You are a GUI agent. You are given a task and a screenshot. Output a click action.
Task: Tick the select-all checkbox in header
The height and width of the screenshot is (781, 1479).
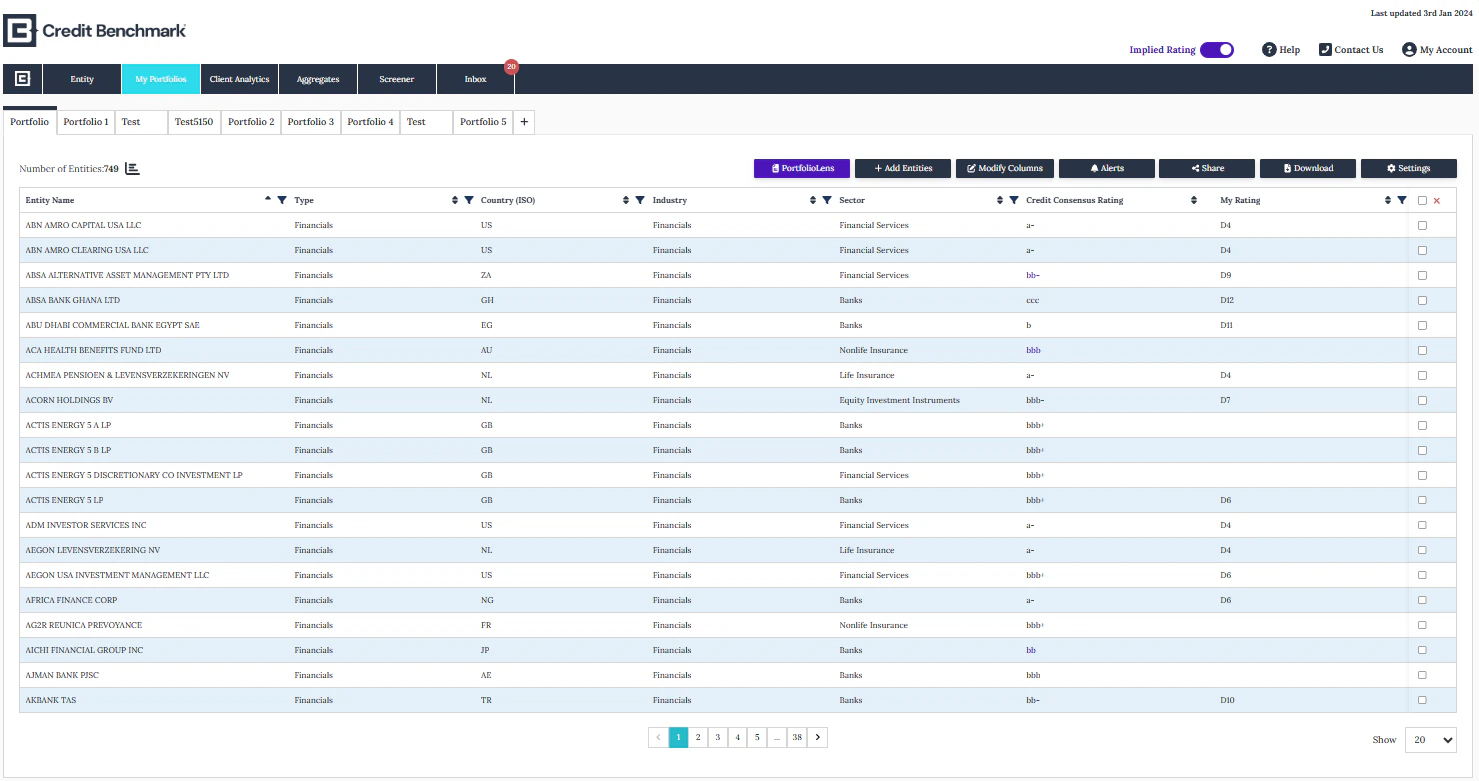[x=1422, y=201]
